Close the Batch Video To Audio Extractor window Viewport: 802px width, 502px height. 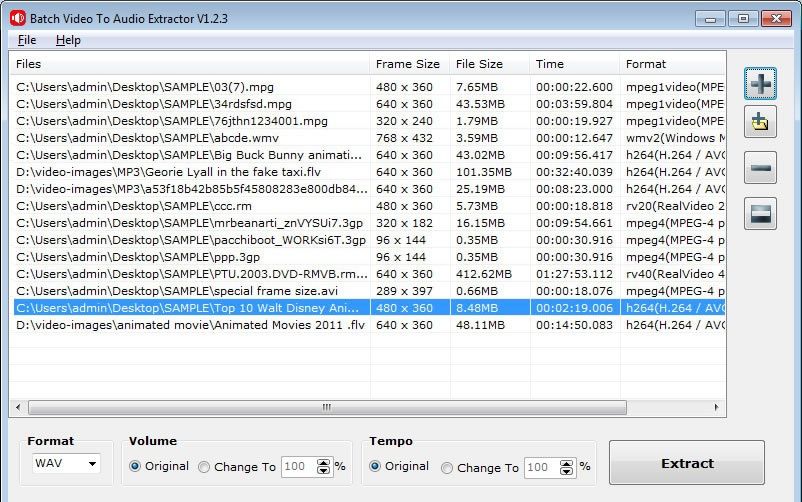[x=776, y=18]
